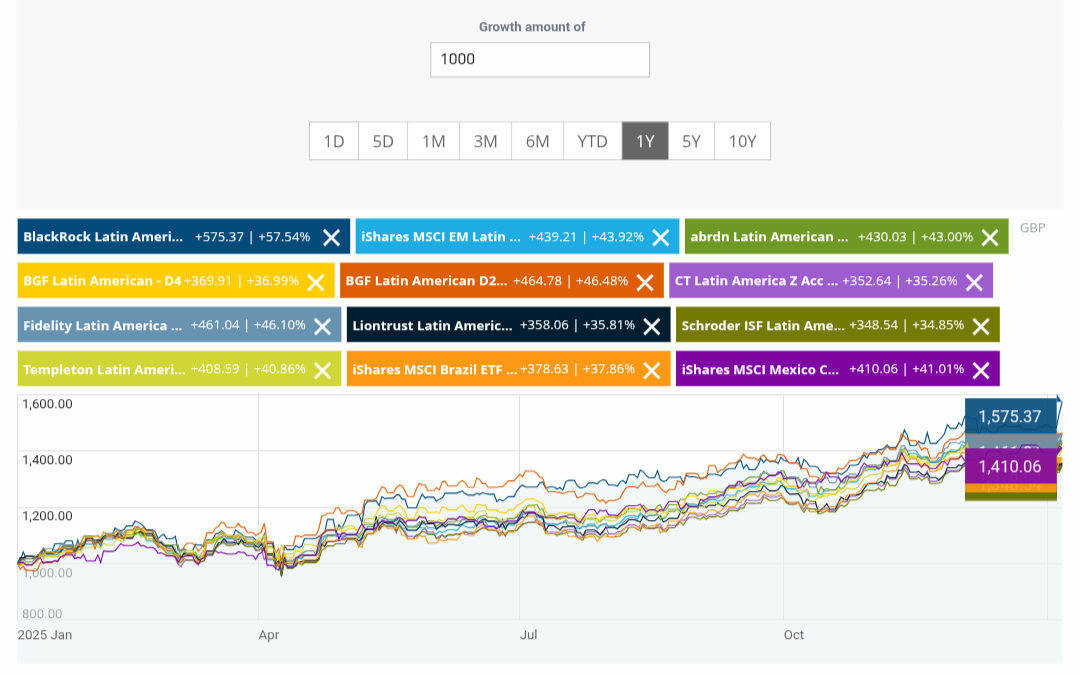Click the BGF Latin American - D4 label
The image size is (1080, 675).
(102, 281)
